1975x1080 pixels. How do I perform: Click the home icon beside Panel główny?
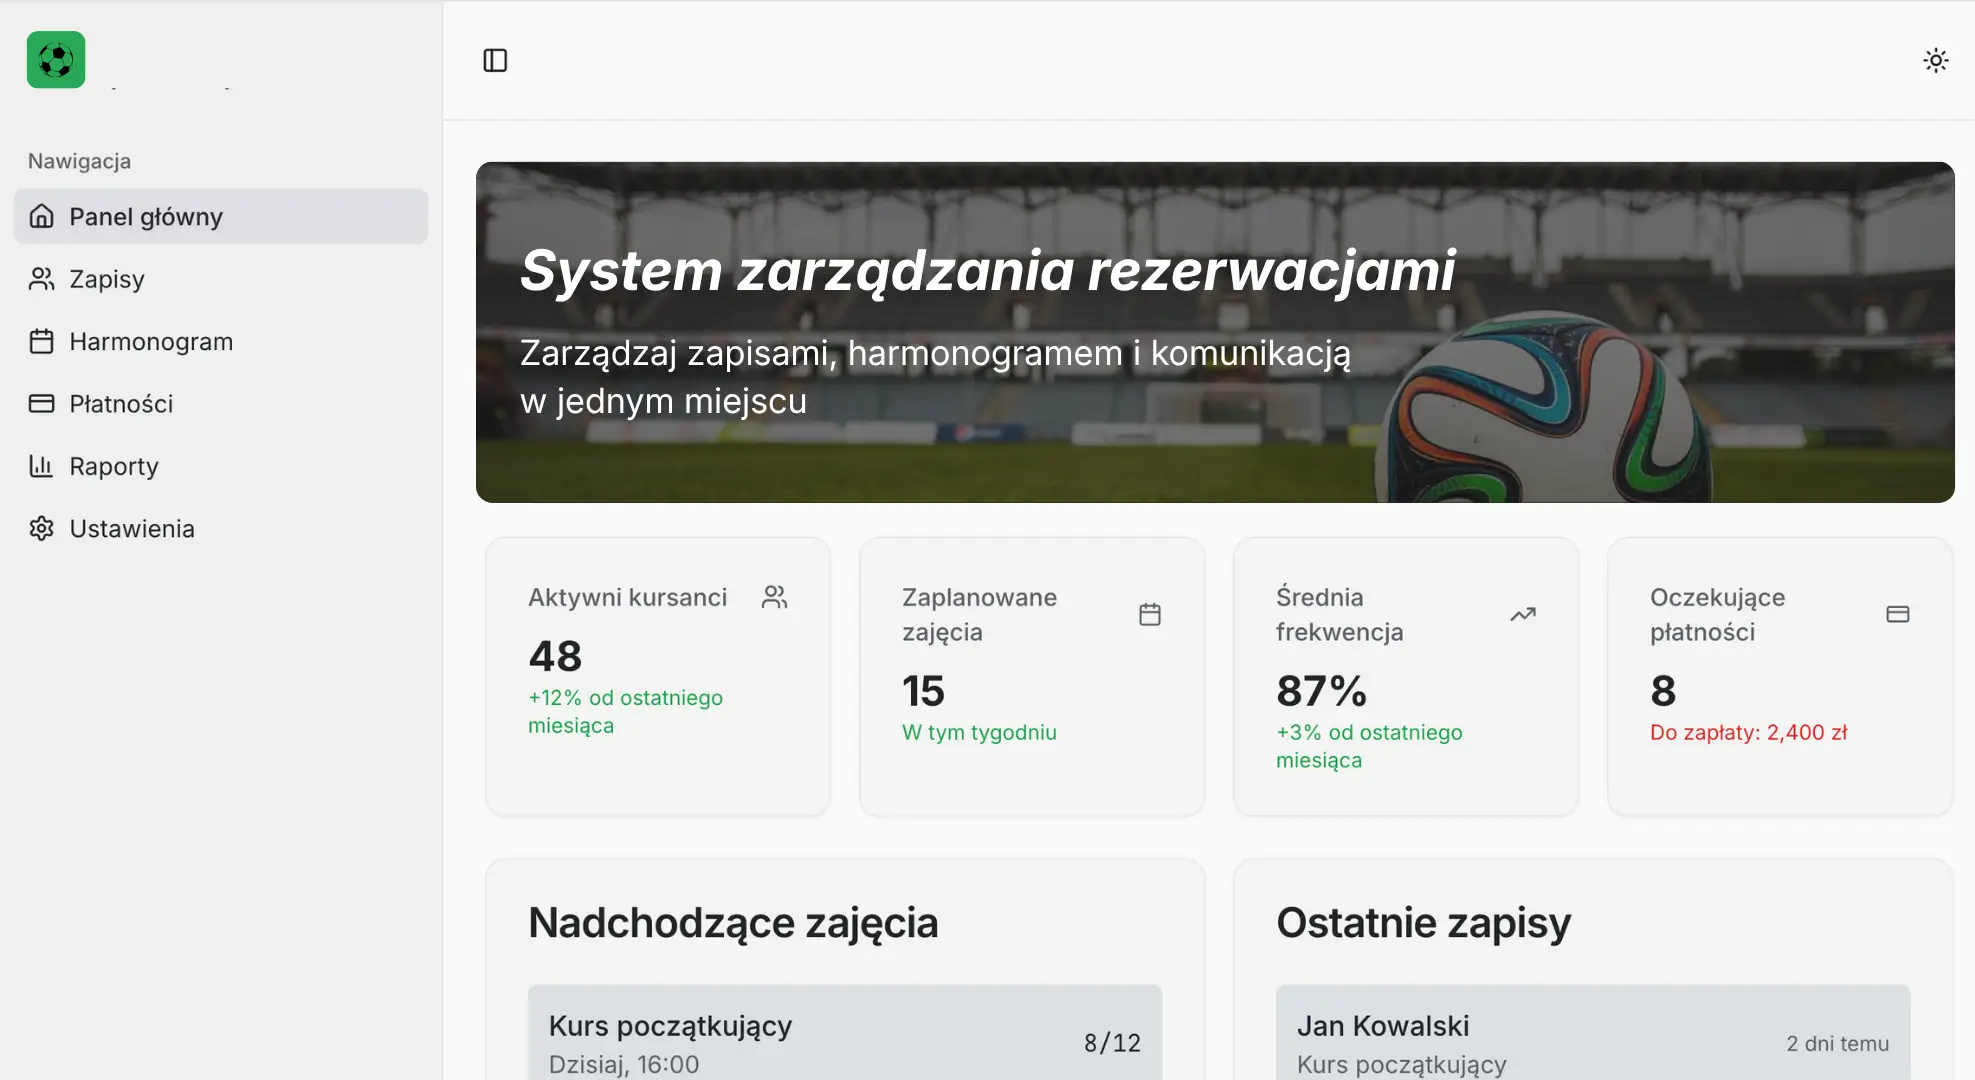pyautogui.click(x=41, y=216)
